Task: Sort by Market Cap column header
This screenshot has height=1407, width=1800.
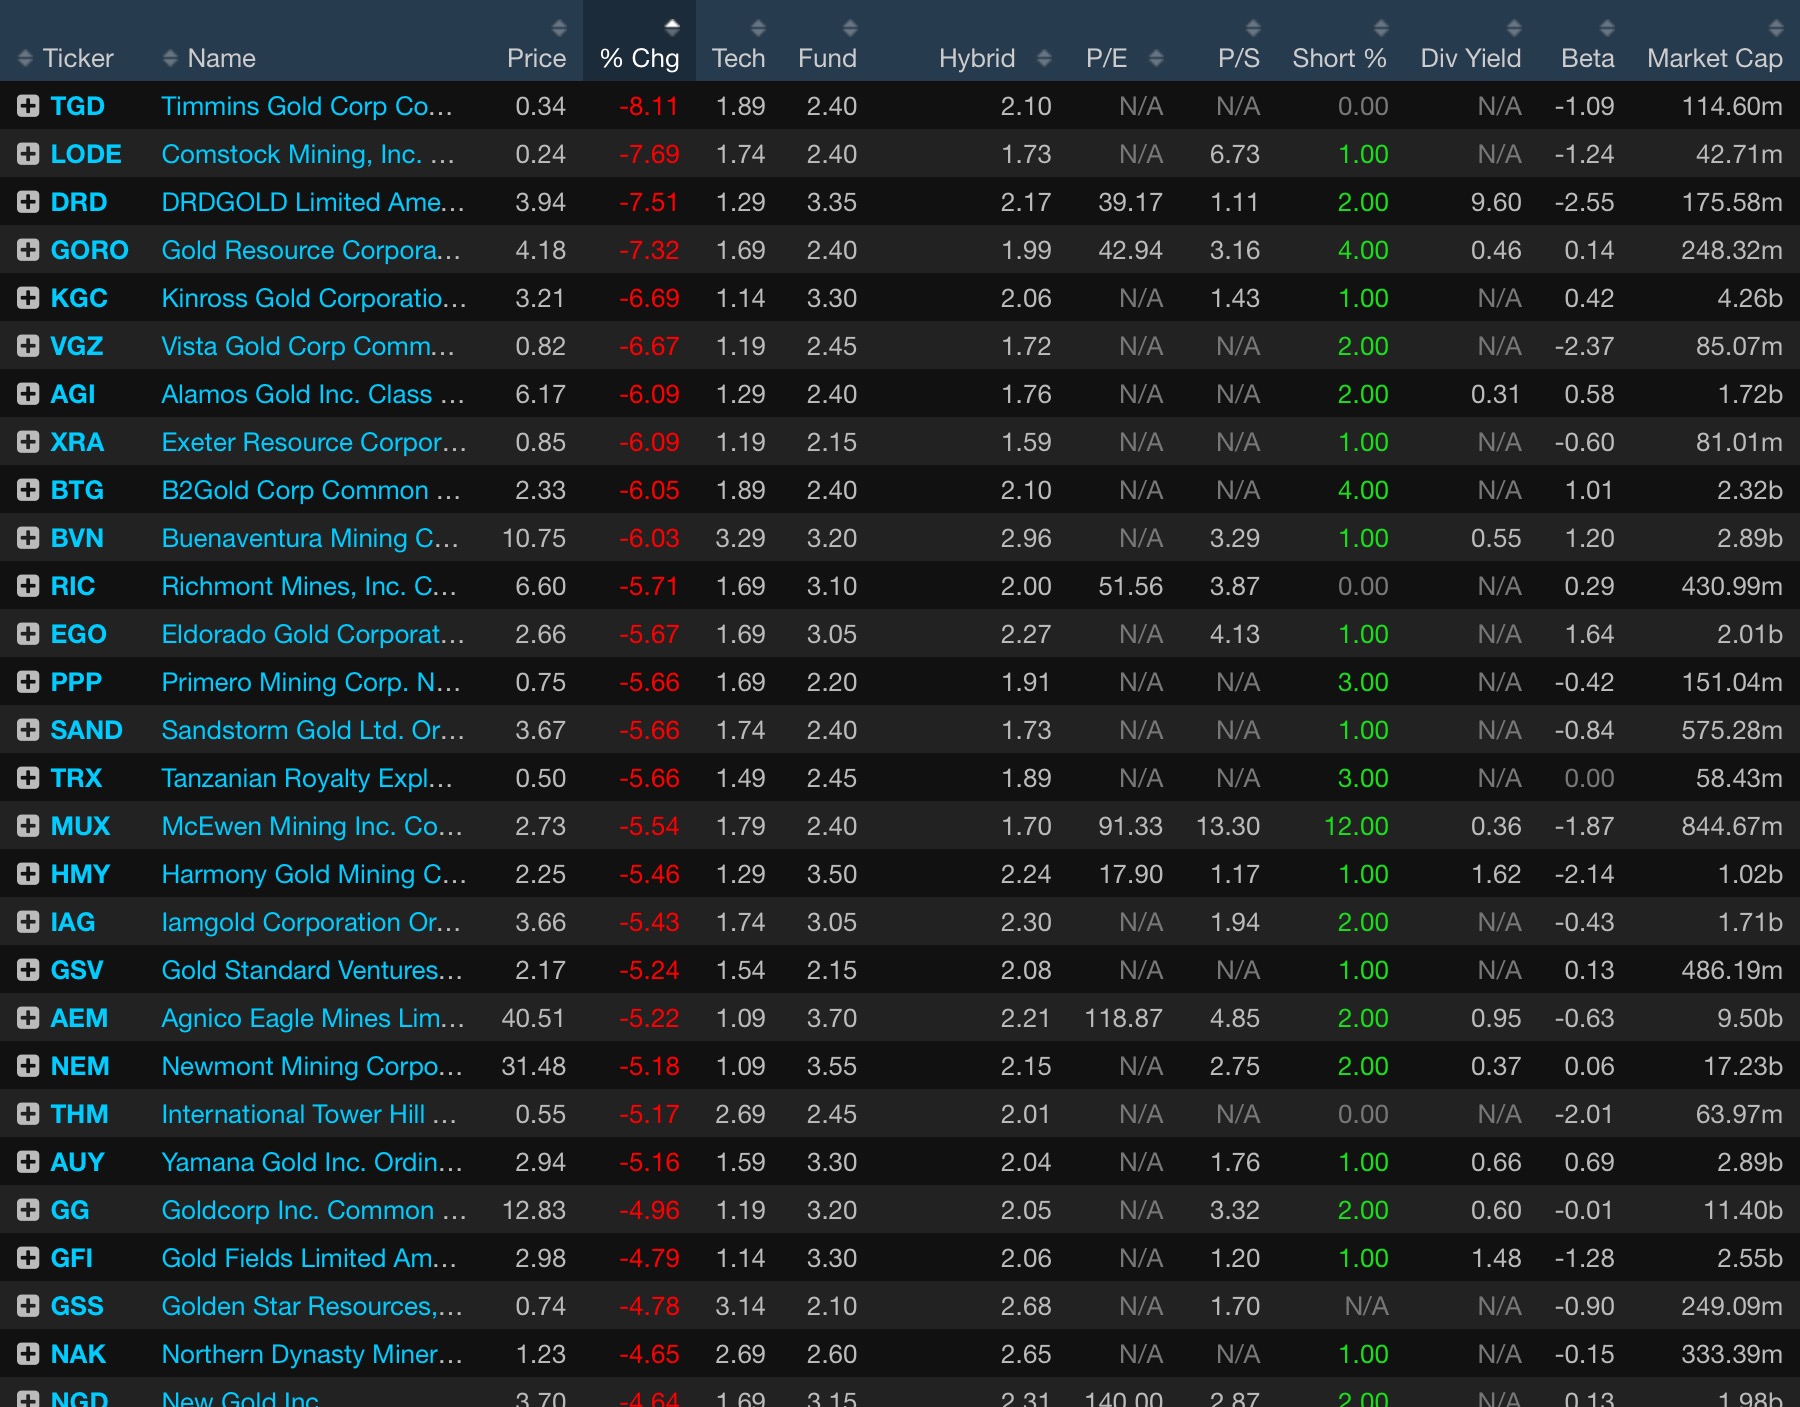Action: (1714, 58)
